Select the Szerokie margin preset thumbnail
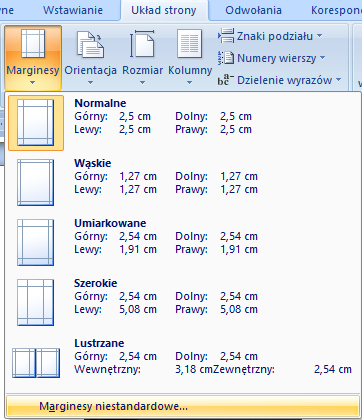362x420 pixels. (x=36, y=302)
